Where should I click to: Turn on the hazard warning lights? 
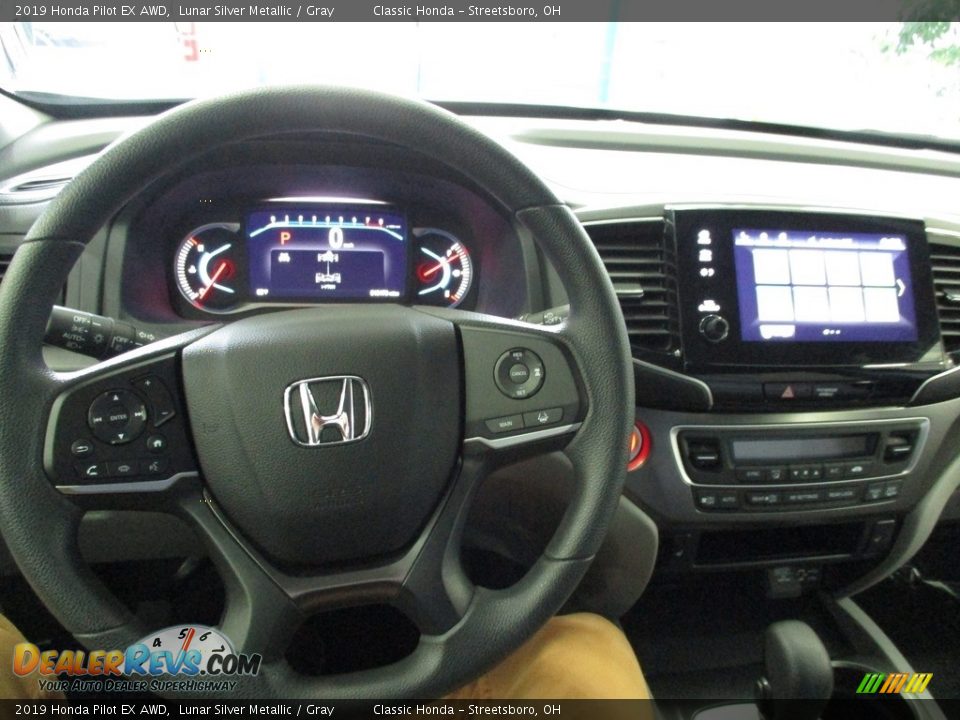pyautogui.click(x=788, y=391)
